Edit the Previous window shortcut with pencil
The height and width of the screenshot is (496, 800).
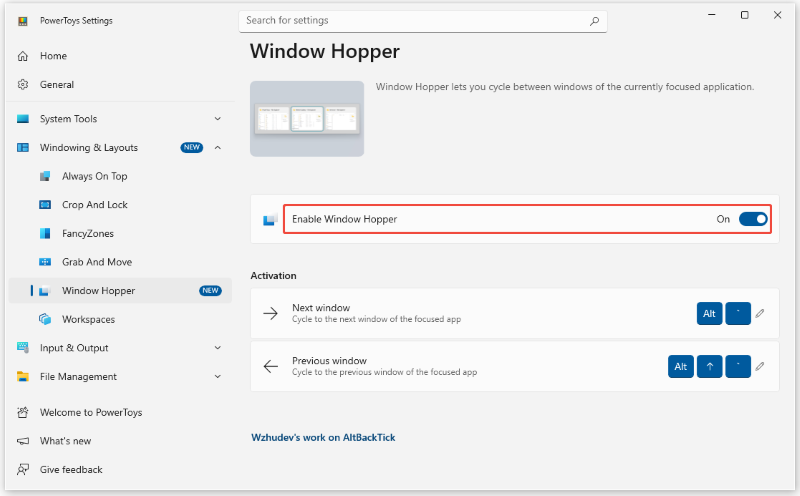pos(760,366)
